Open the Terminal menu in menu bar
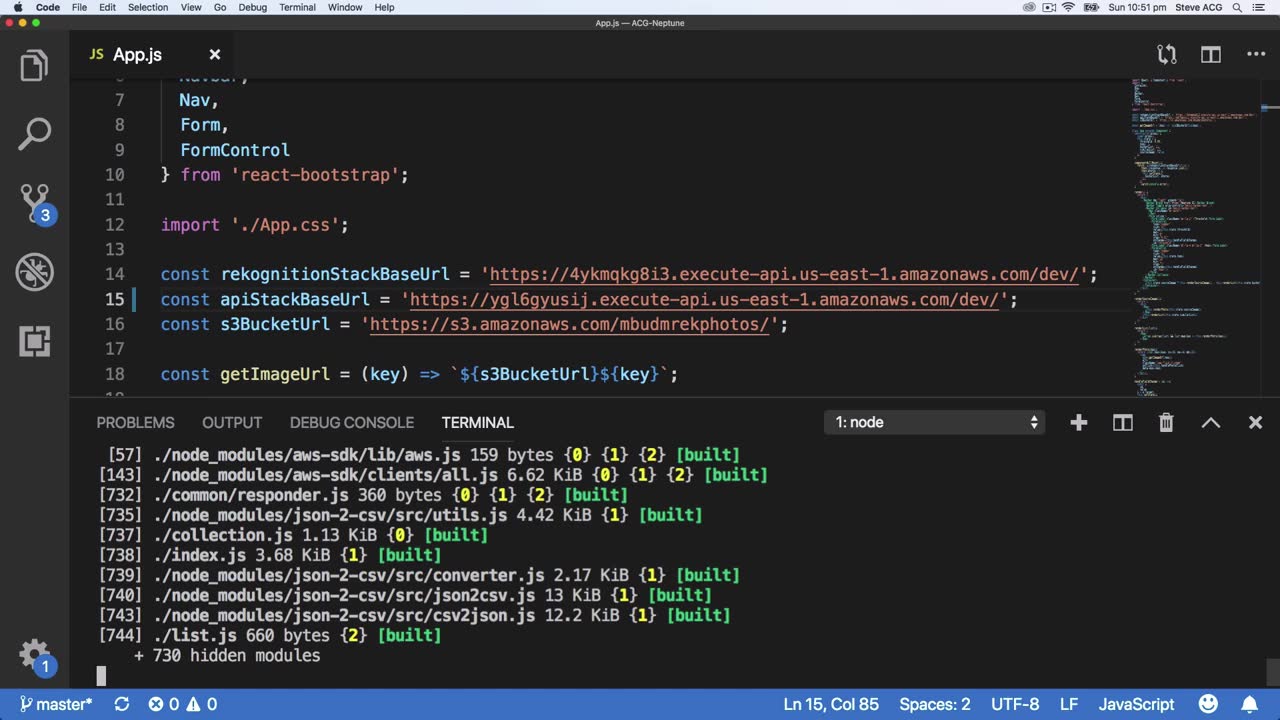Viewport: 1280px width, 720px height. pos(297,7)
